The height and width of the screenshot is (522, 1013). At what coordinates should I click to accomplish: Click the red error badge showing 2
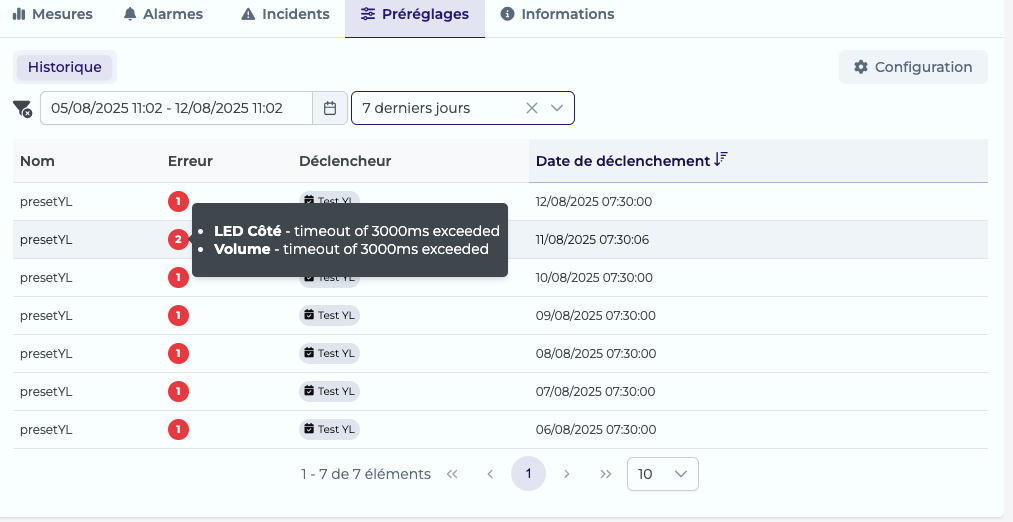(178, 240)
